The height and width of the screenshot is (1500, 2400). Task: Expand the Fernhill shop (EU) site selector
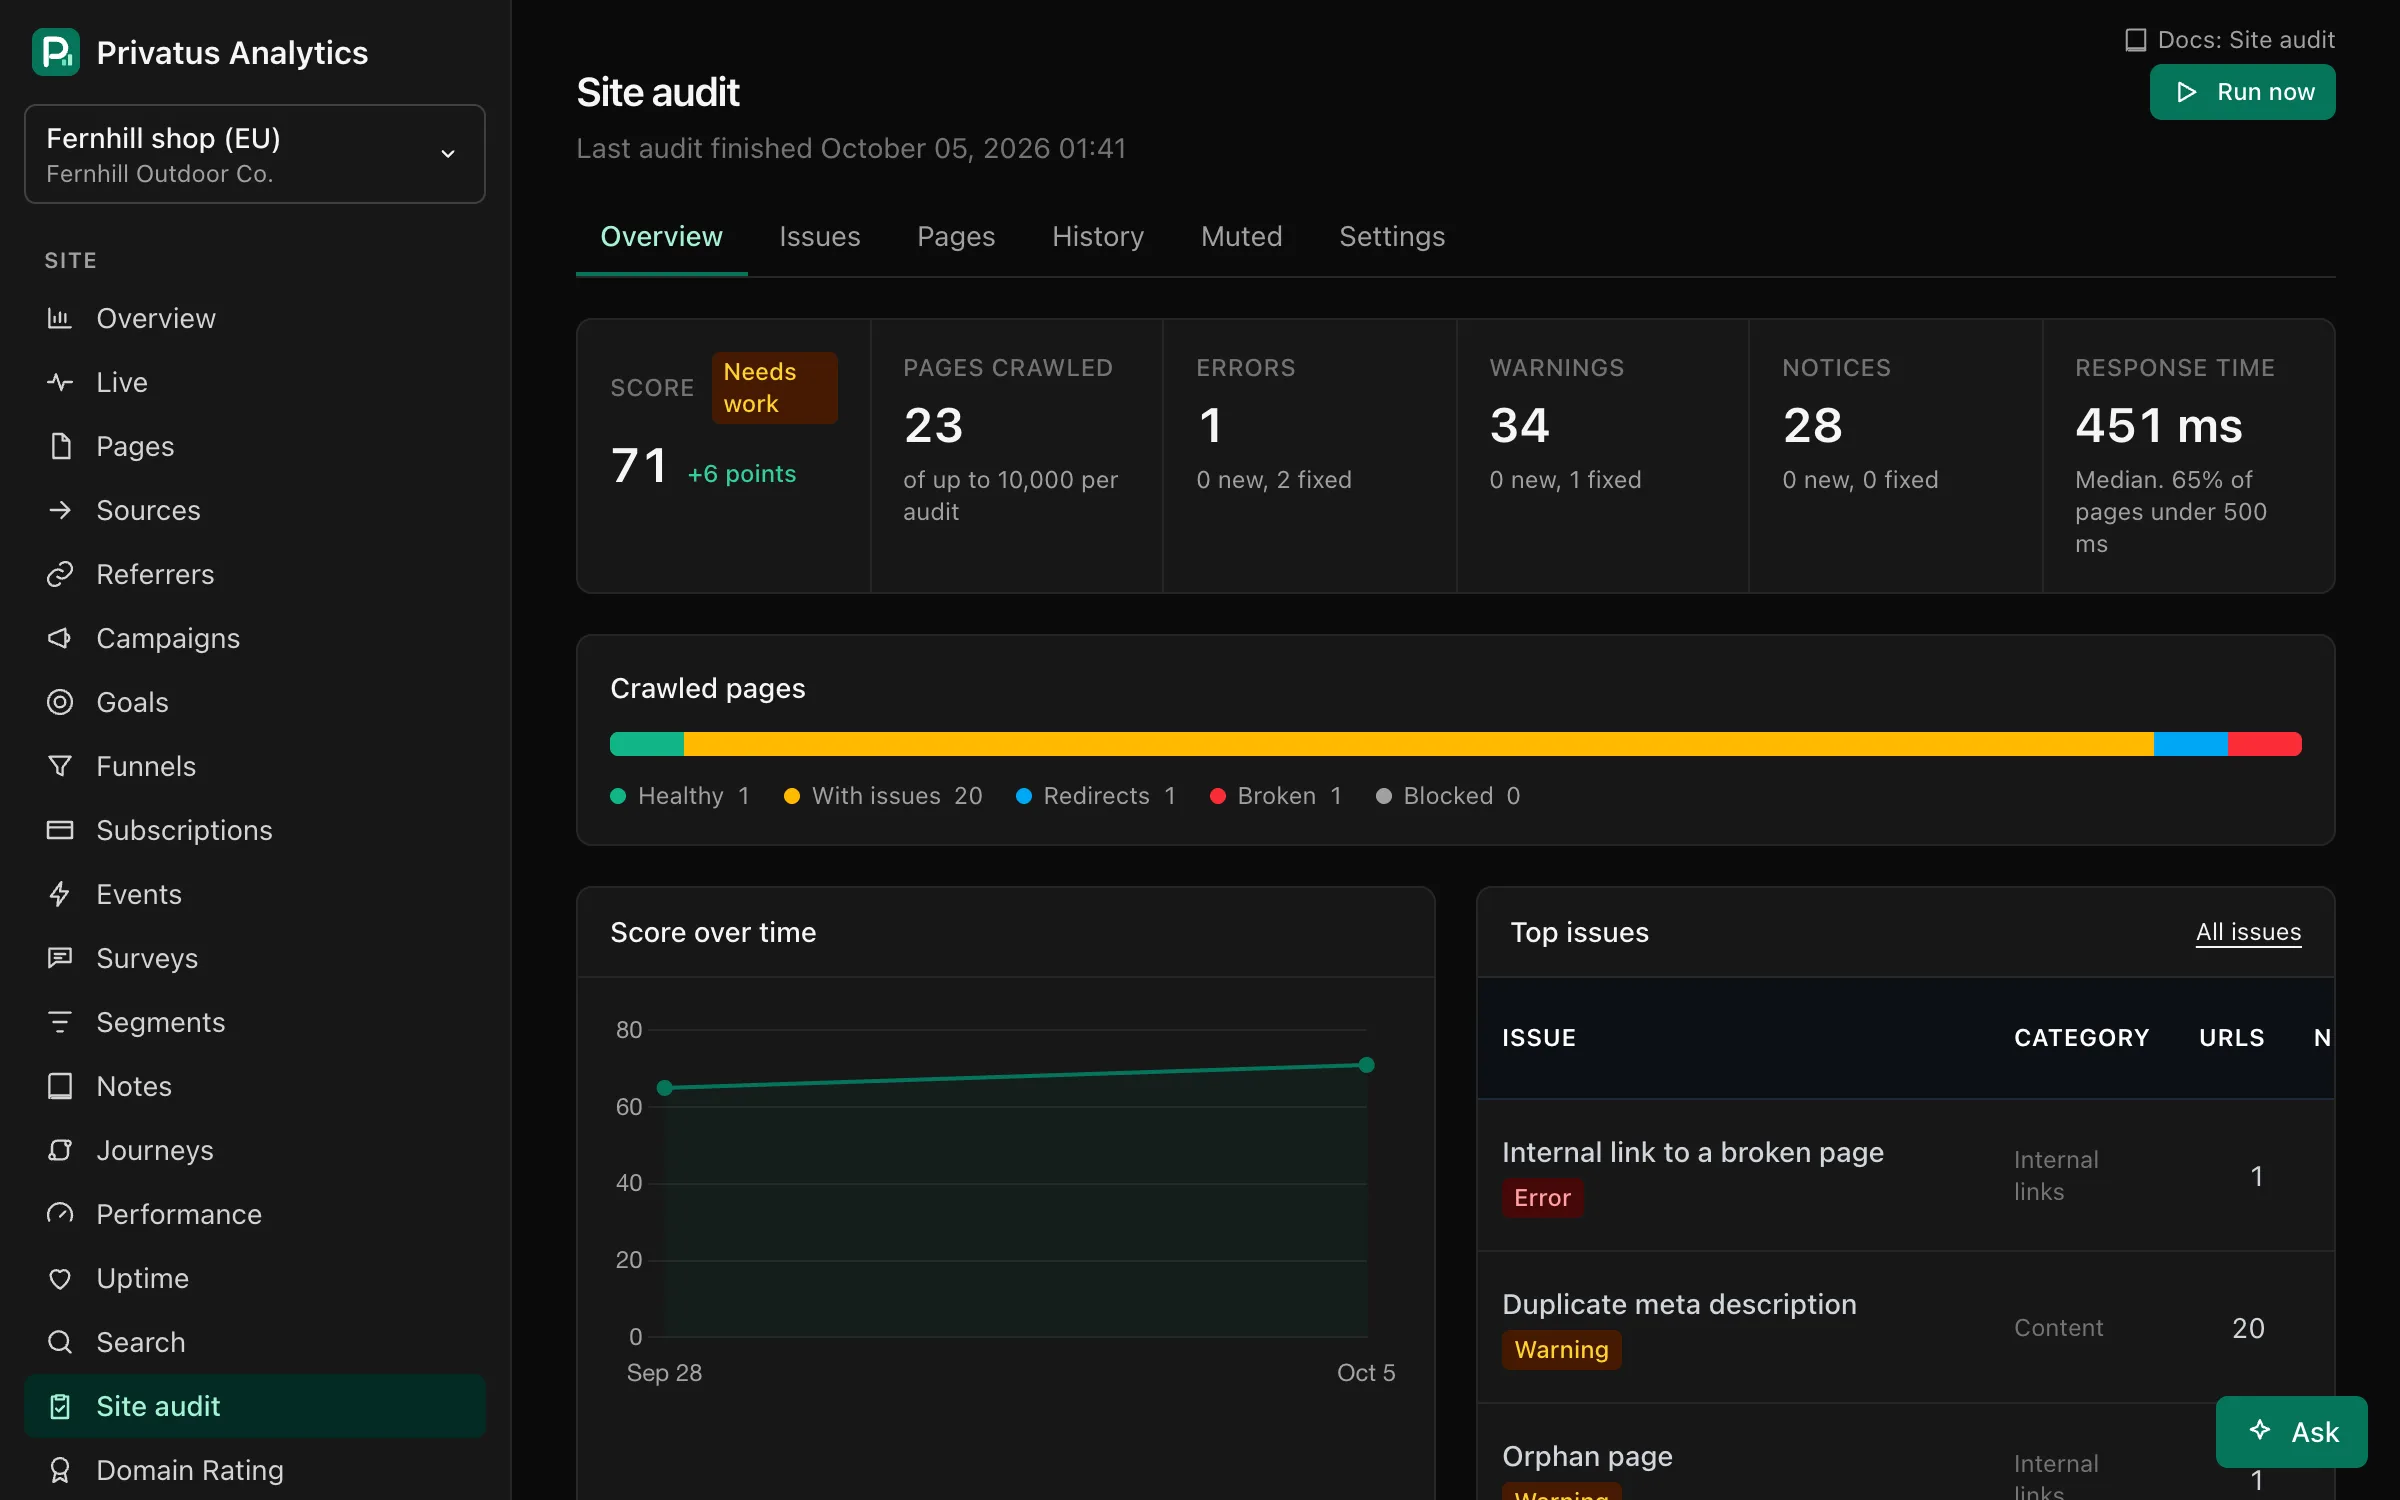click(255, 154)
